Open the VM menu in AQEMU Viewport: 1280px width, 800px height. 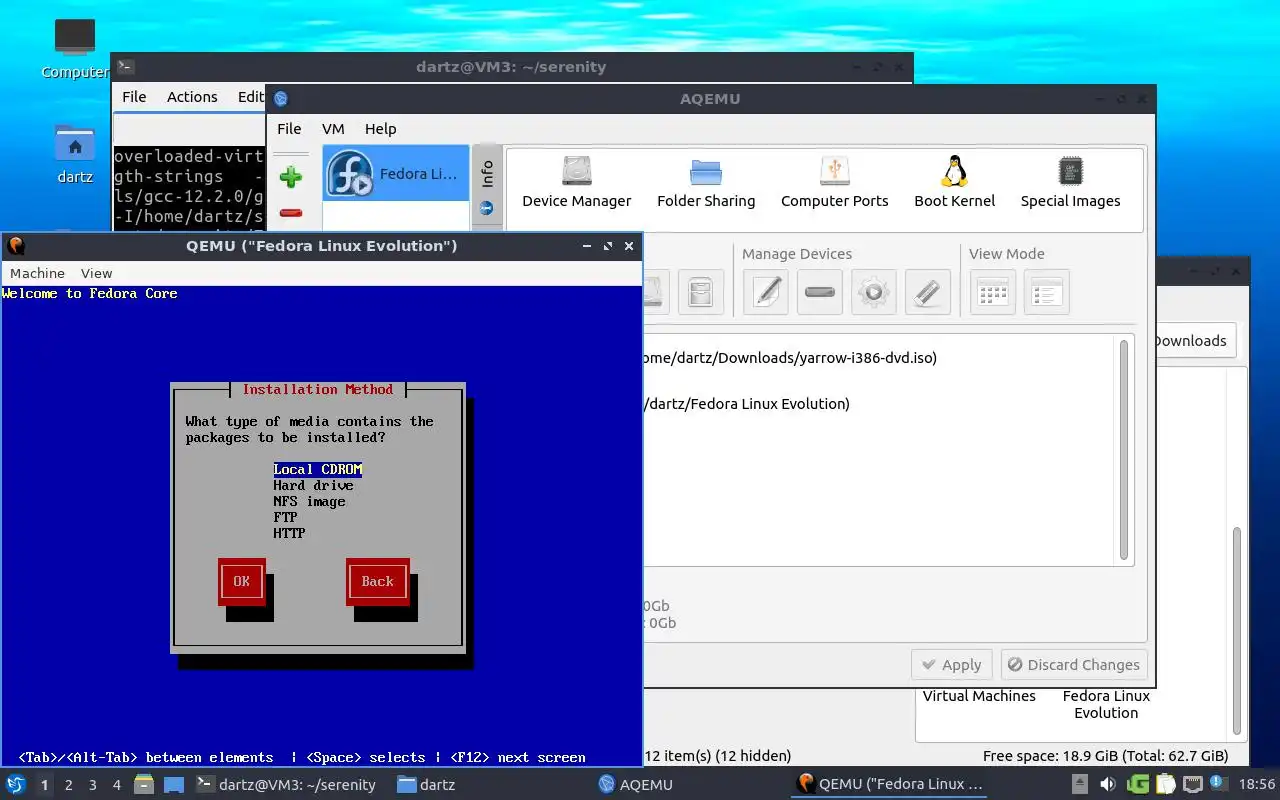pyautogui.click(x=333, y=128)
